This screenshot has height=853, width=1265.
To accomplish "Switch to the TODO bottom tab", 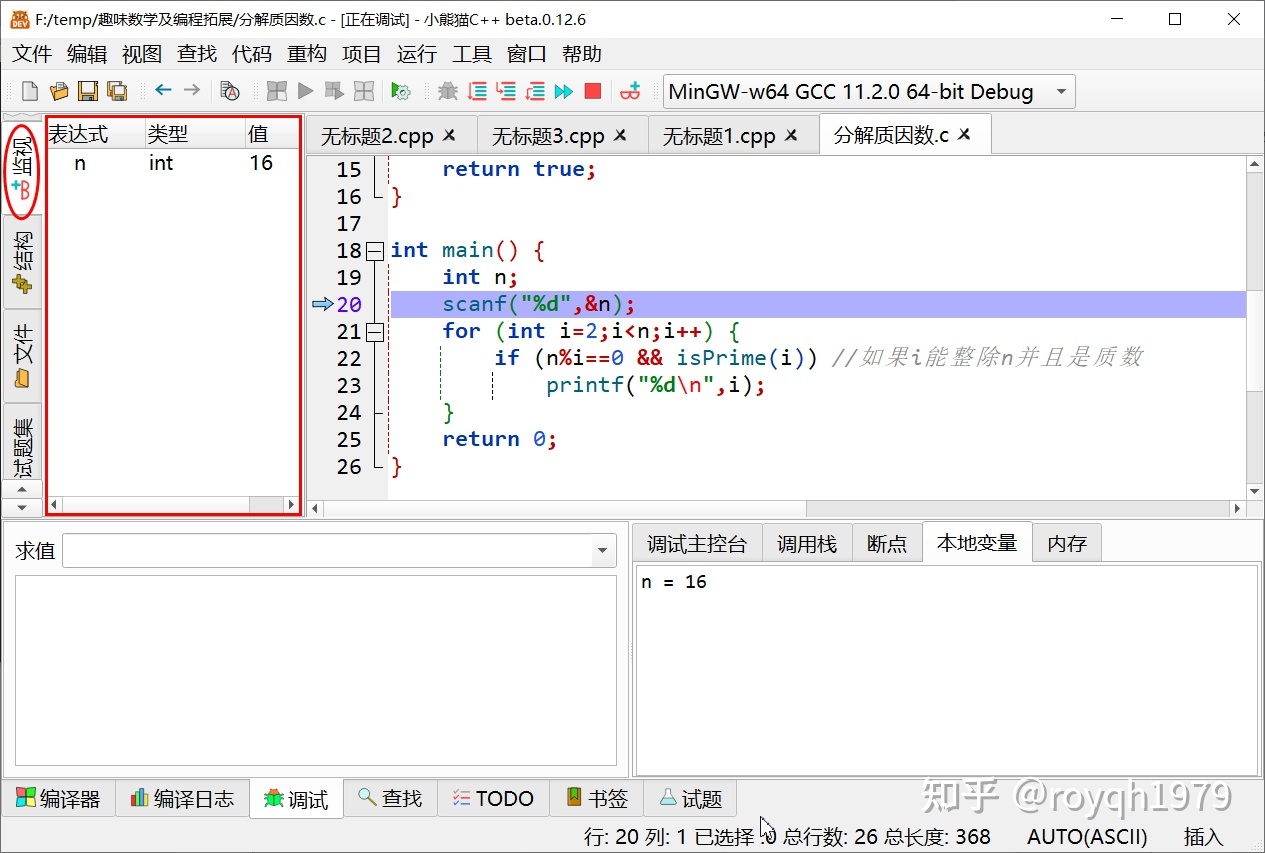I will coord(493,799).
